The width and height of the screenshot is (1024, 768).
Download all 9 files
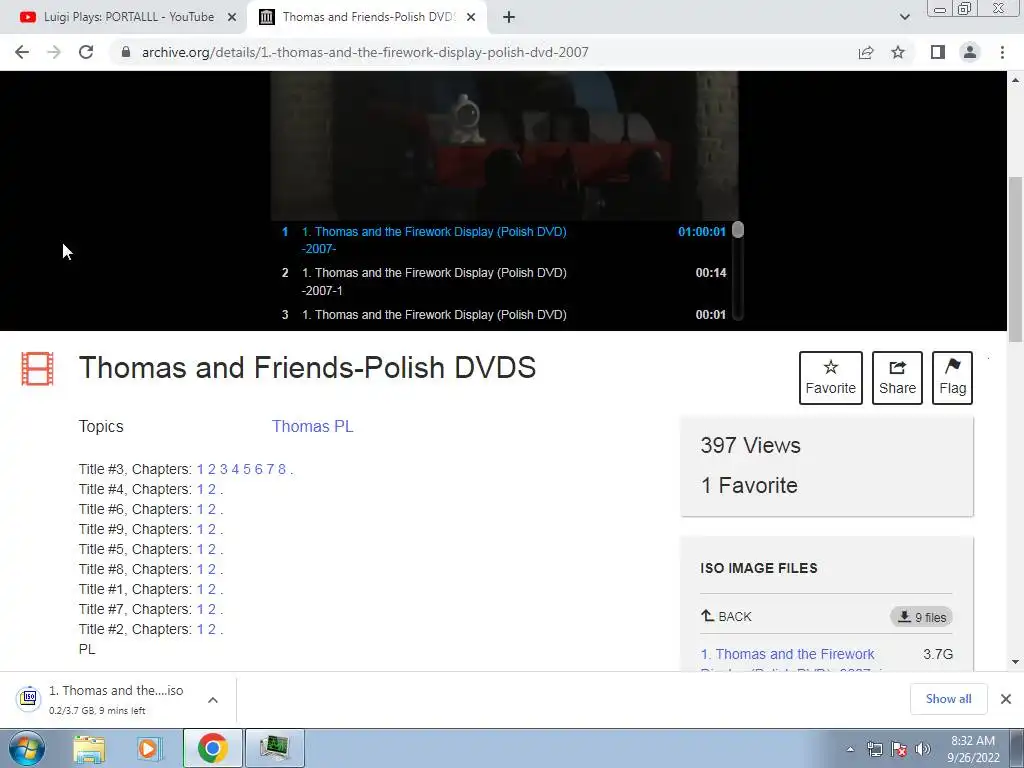[x=921, y=617]
